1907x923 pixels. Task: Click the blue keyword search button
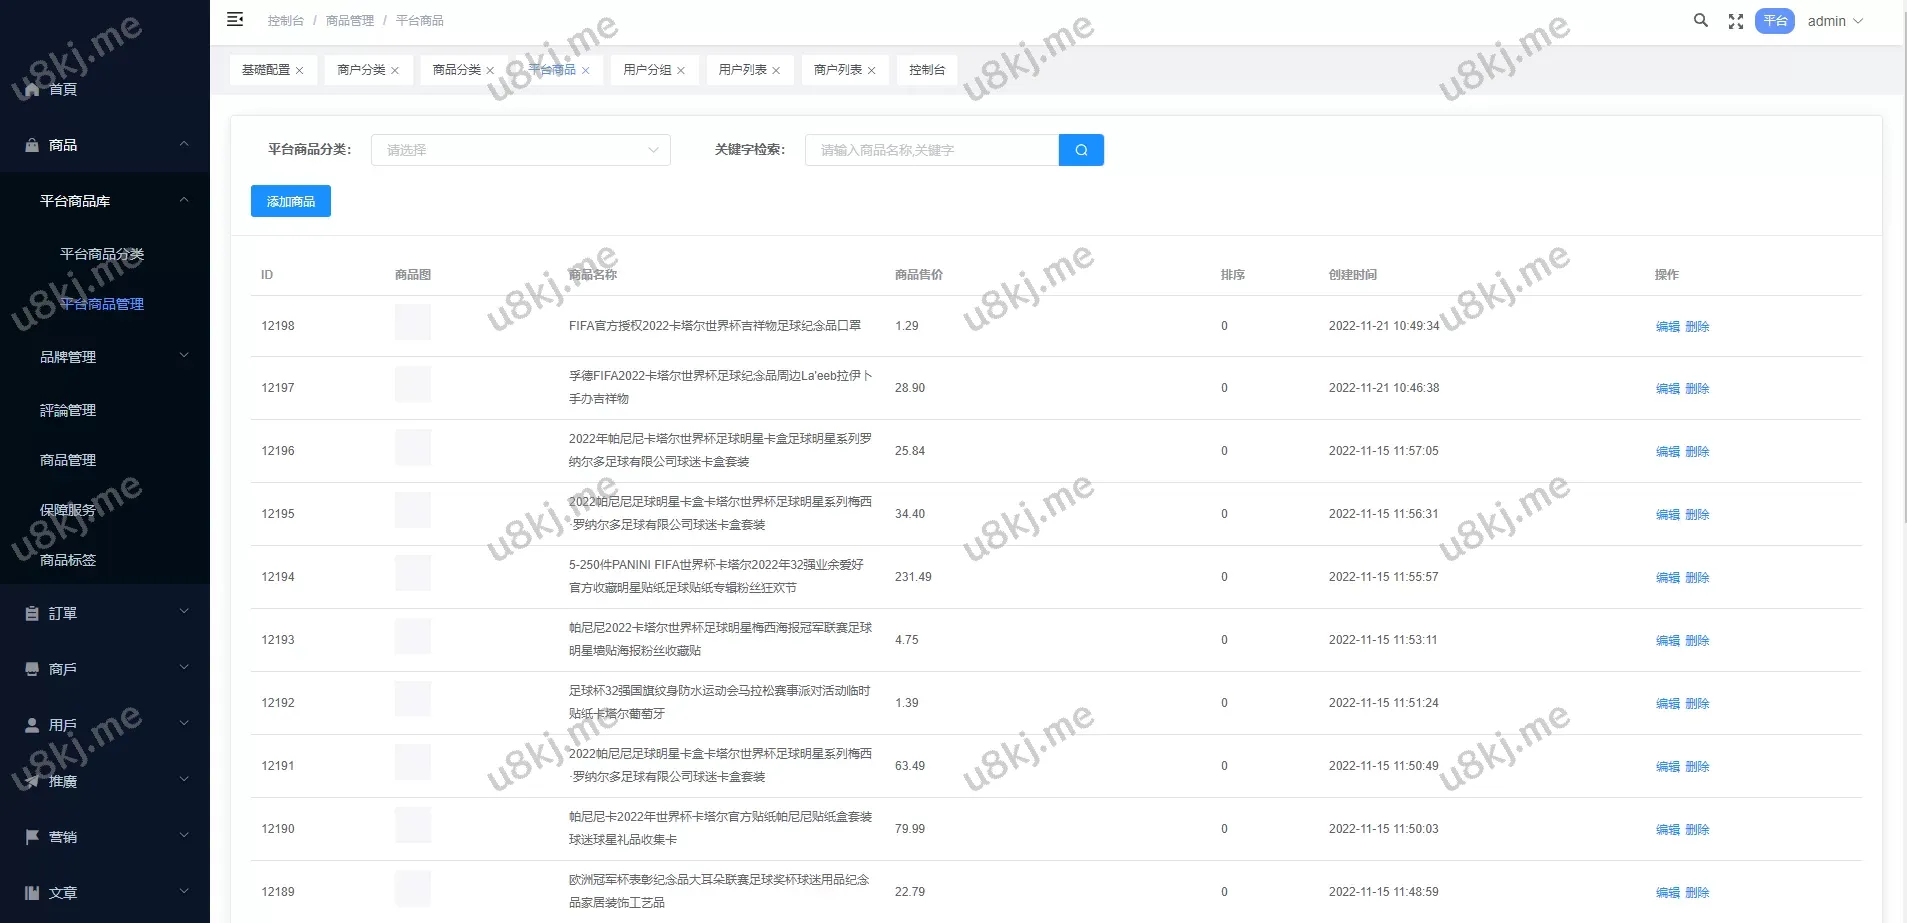click(x=1081, y=150)
